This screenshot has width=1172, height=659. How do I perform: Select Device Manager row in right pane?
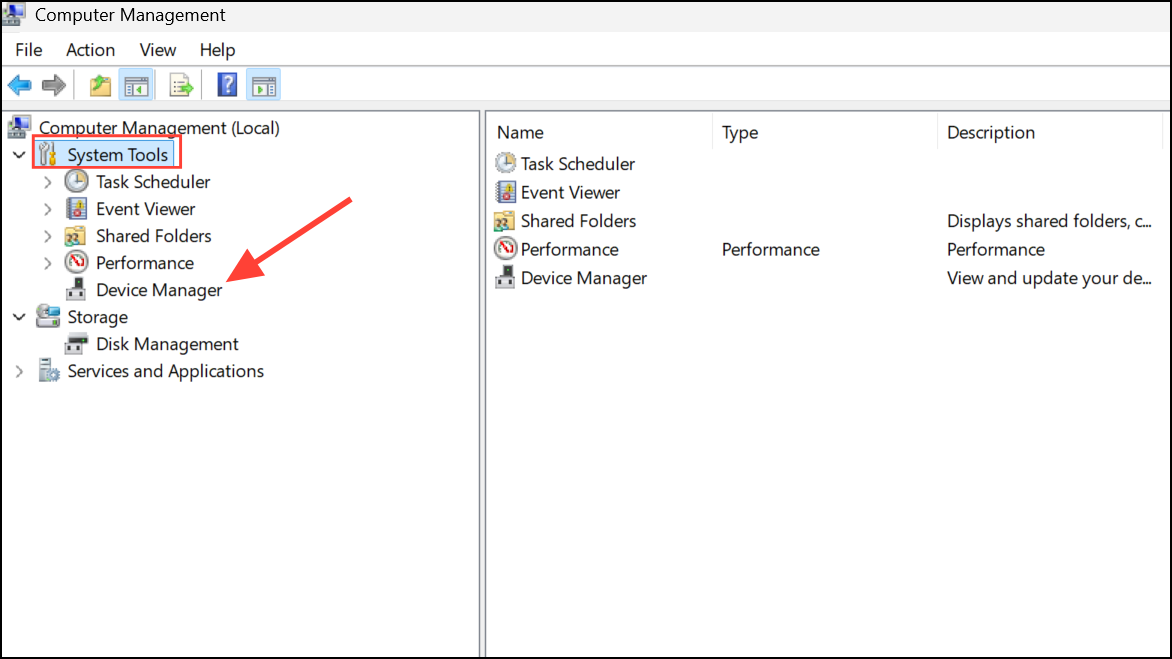(584, 278)
